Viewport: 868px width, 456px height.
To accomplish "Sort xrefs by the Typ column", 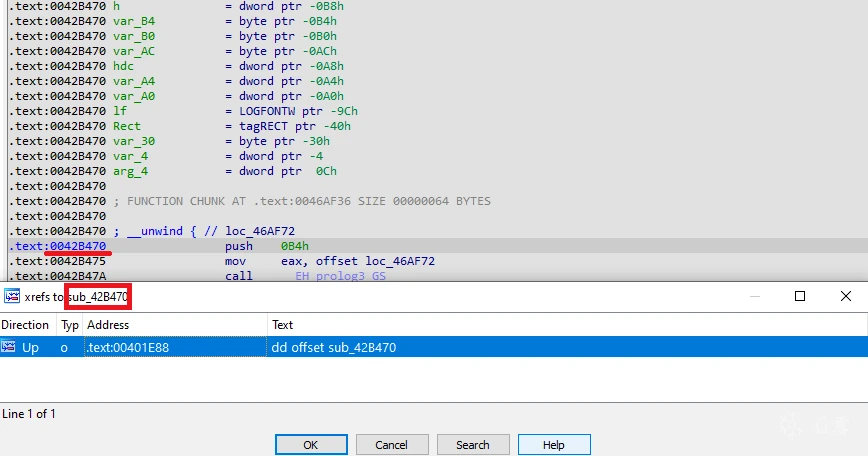I will 70,325.
